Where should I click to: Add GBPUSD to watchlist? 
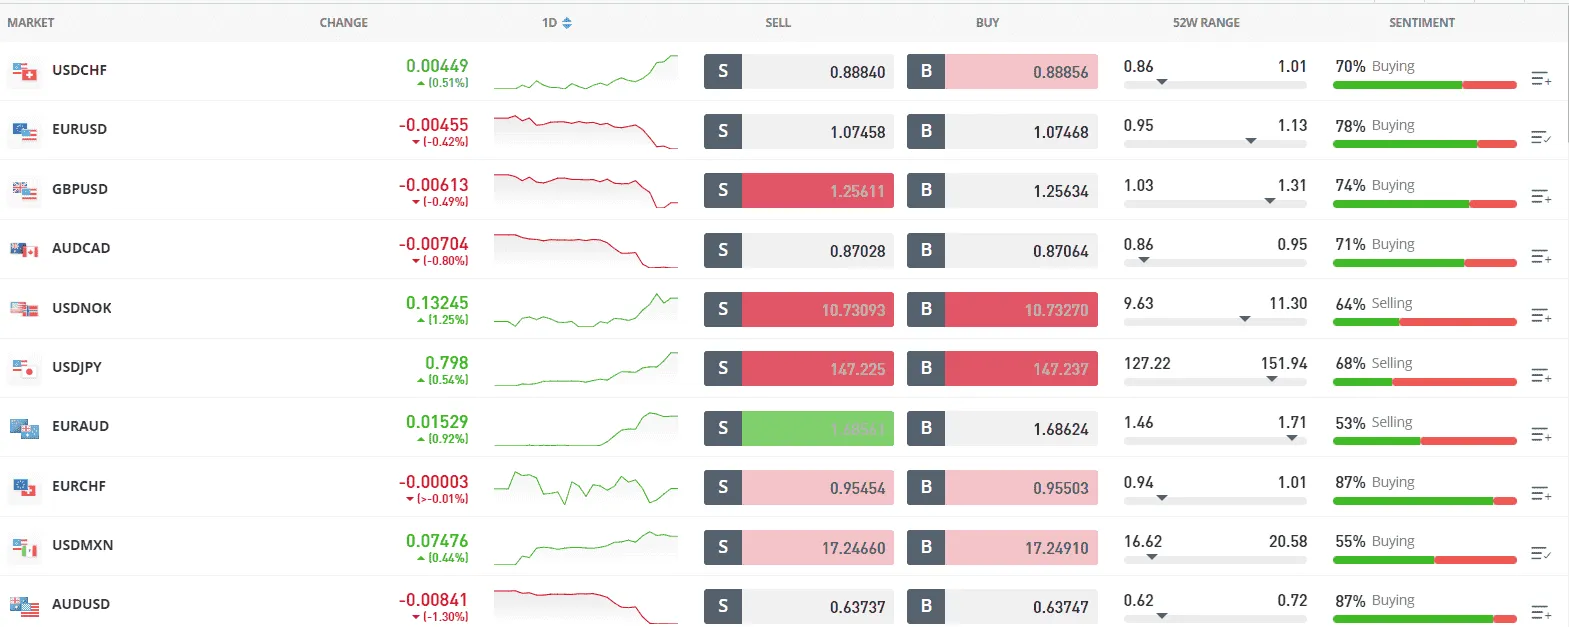click(1541, 197)
